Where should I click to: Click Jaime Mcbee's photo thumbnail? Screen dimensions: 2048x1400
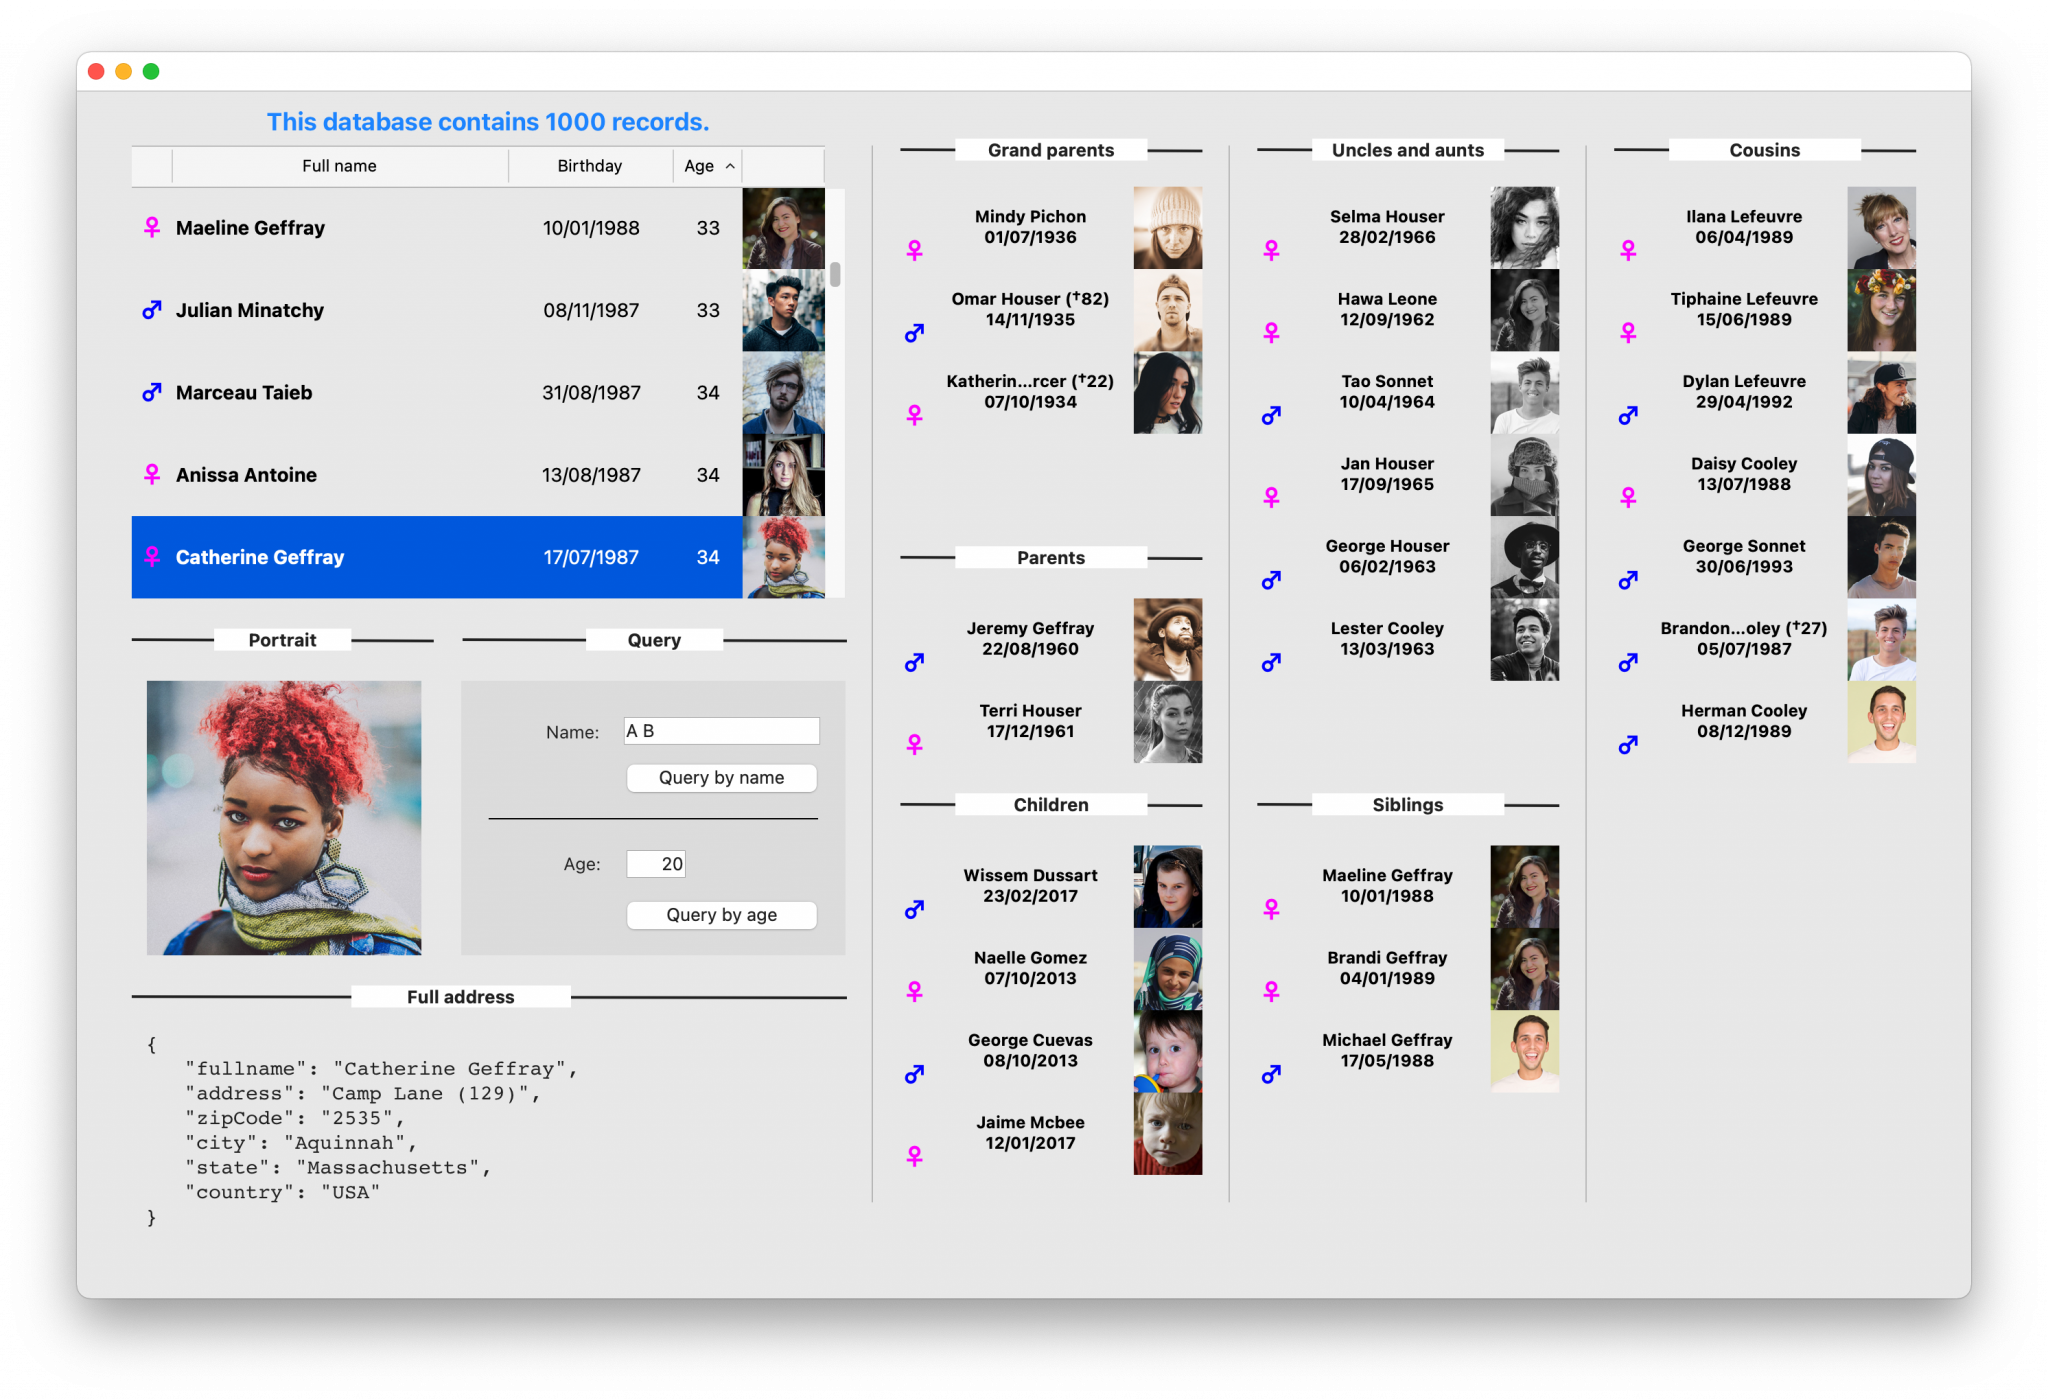[1168, 1134]
